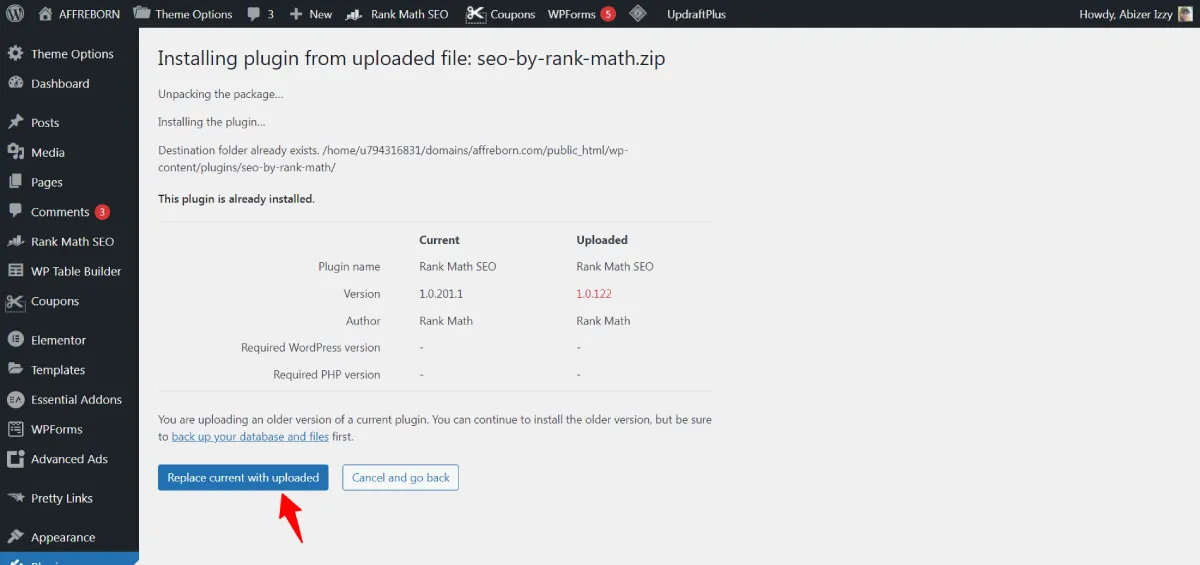Open Appearance in the sidebar
This screenshot has height=565, width=1200.
63,537
